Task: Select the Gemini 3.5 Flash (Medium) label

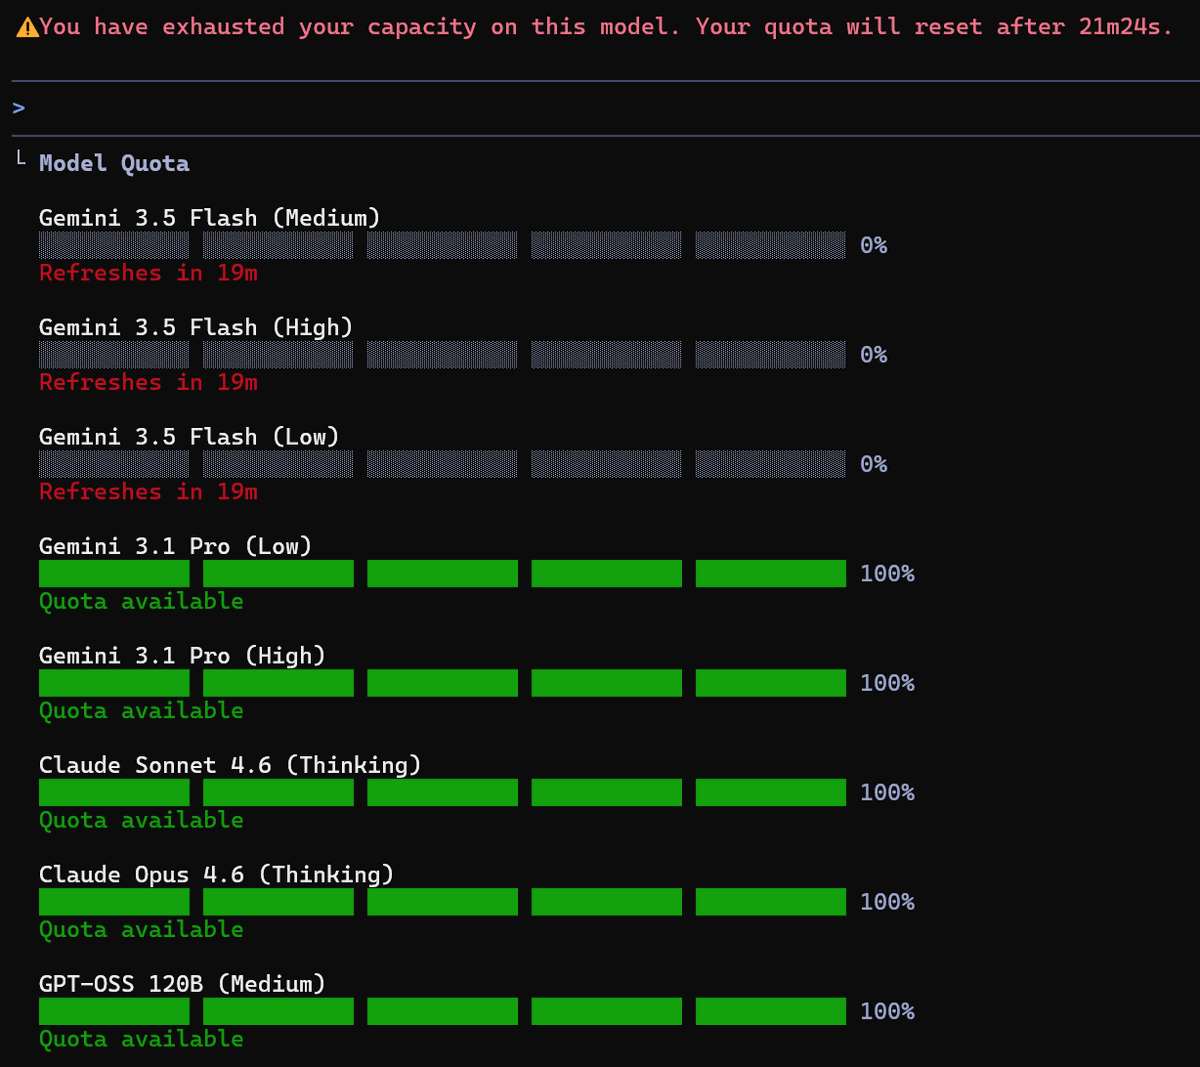Action: pos(210,218)
